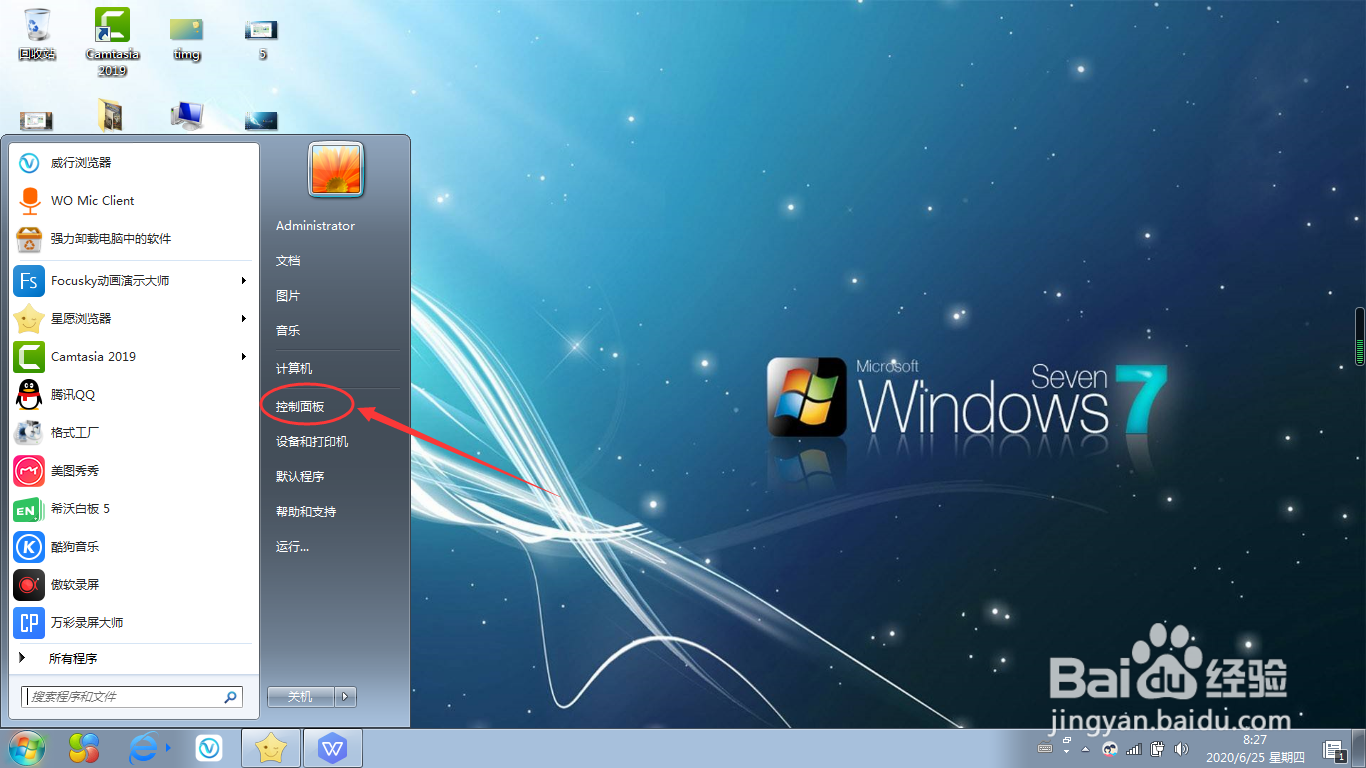Open the notification icon showing badge 1
The image size is (1366, 768).
[1333, 750]
